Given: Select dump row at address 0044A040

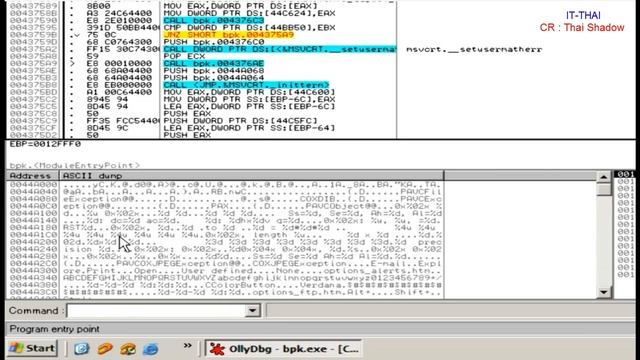Looking at the screenshot, I should [x=225, y=192].
